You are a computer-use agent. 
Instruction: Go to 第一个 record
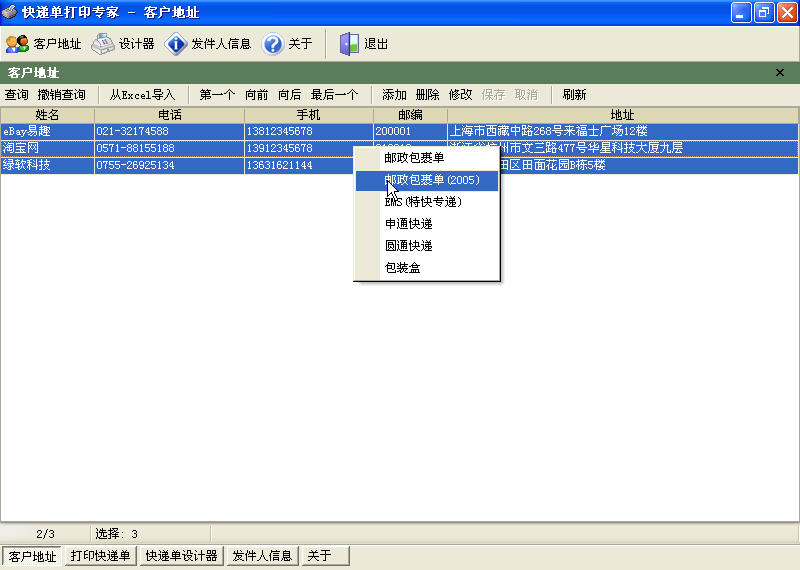coord(217,95)
